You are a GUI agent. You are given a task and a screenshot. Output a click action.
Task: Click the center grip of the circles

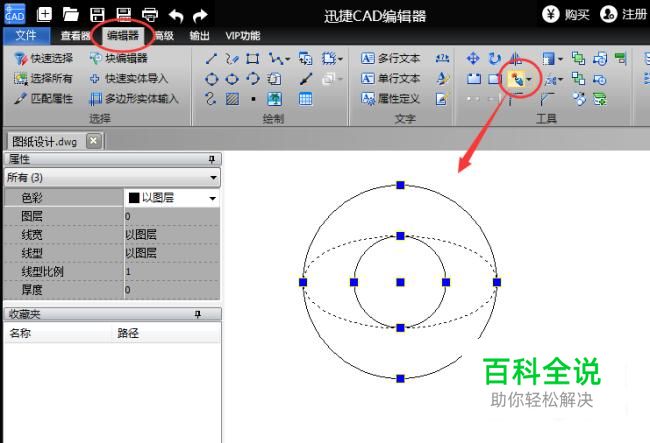[x=400, y=282]
